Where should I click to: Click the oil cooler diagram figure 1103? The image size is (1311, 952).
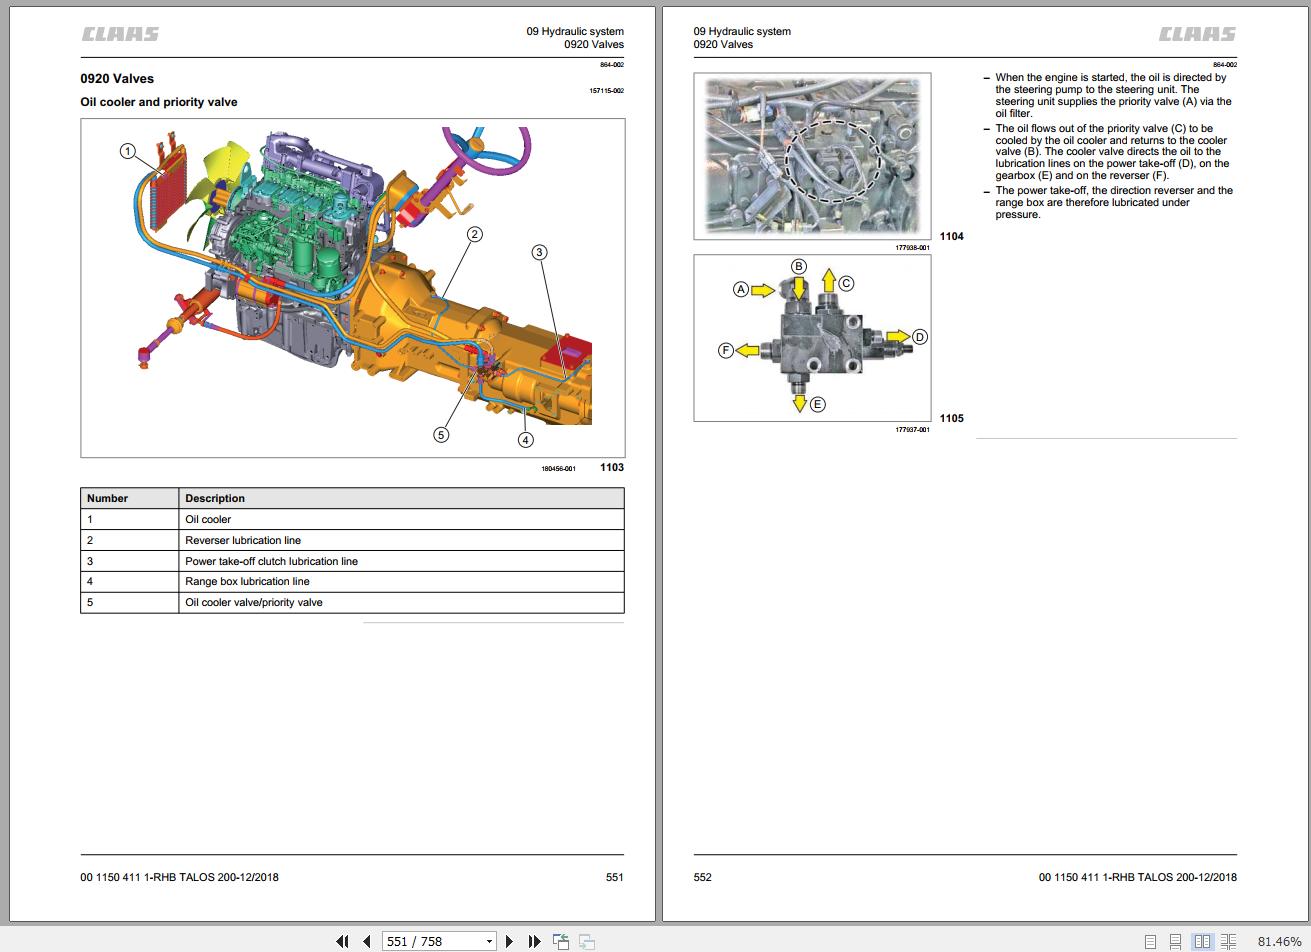tap(352, 288)
